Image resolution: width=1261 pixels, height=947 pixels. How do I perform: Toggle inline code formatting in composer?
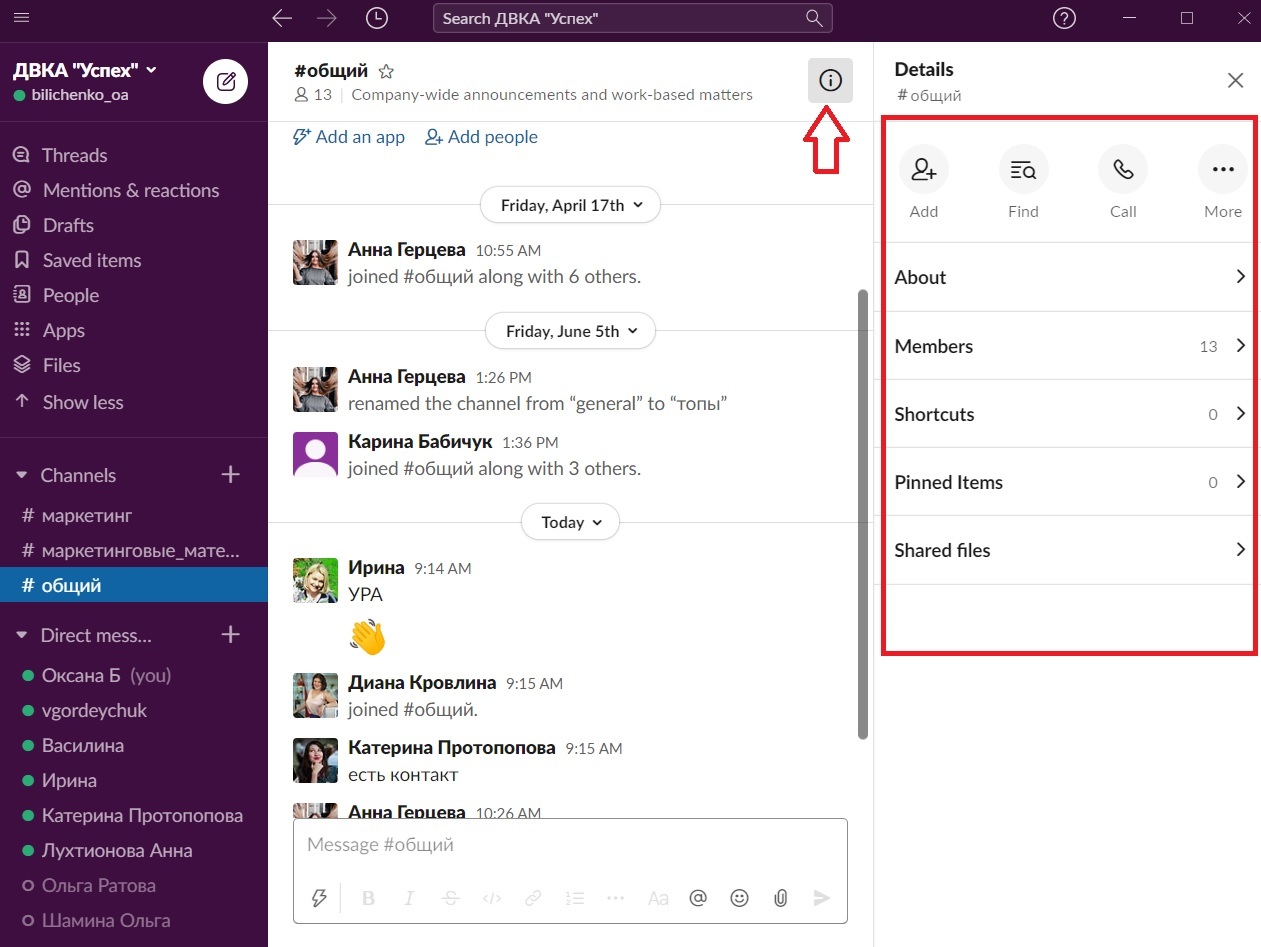tap(491, 898)
